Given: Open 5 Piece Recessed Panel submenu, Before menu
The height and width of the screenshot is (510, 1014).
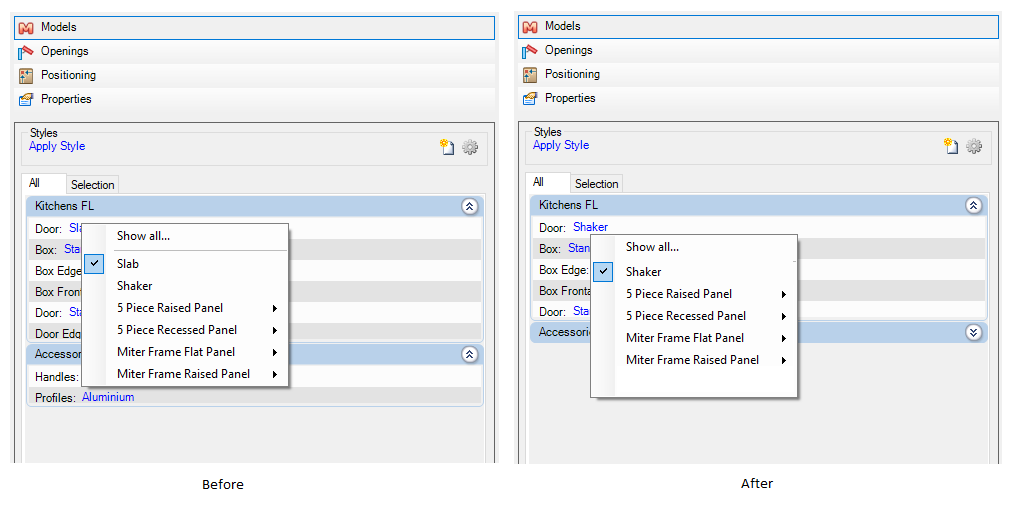Looking at the screenshot, I should [x=185, y=330].
